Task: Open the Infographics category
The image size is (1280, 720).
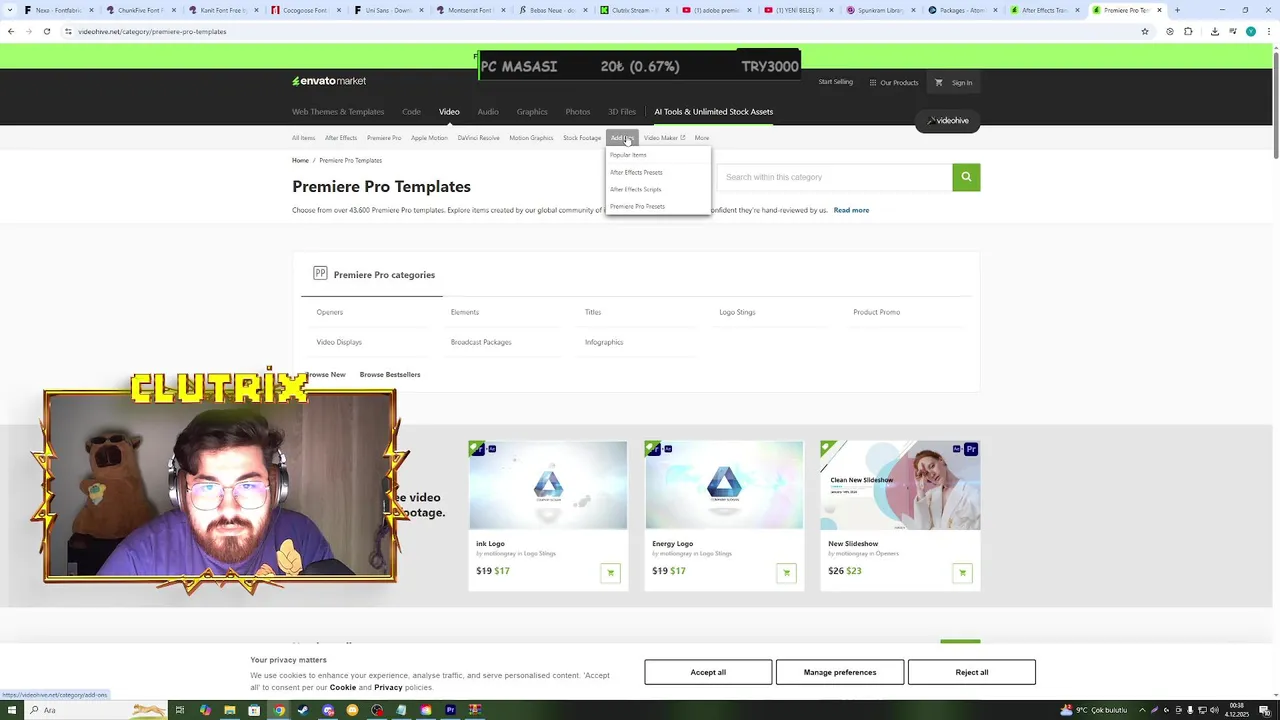Action: point(604,342)
